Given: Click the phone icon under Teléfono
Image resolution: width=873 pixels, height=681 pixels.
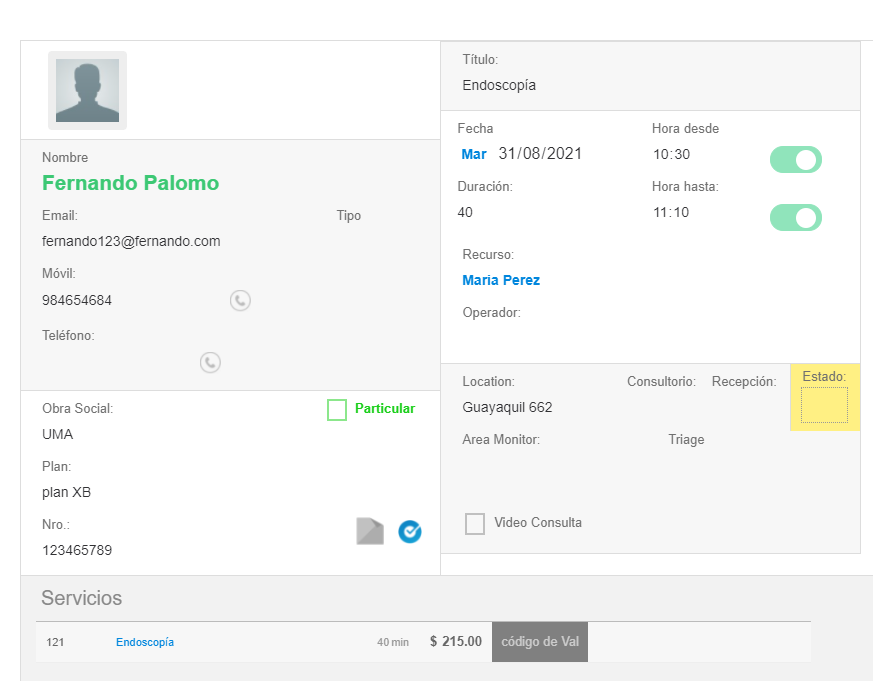Looking at the screenshot, I should 210,362.
